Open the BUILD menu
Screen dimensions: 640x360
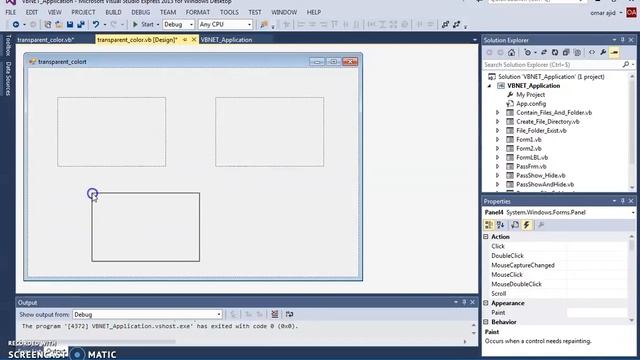[x=113, y=12]
